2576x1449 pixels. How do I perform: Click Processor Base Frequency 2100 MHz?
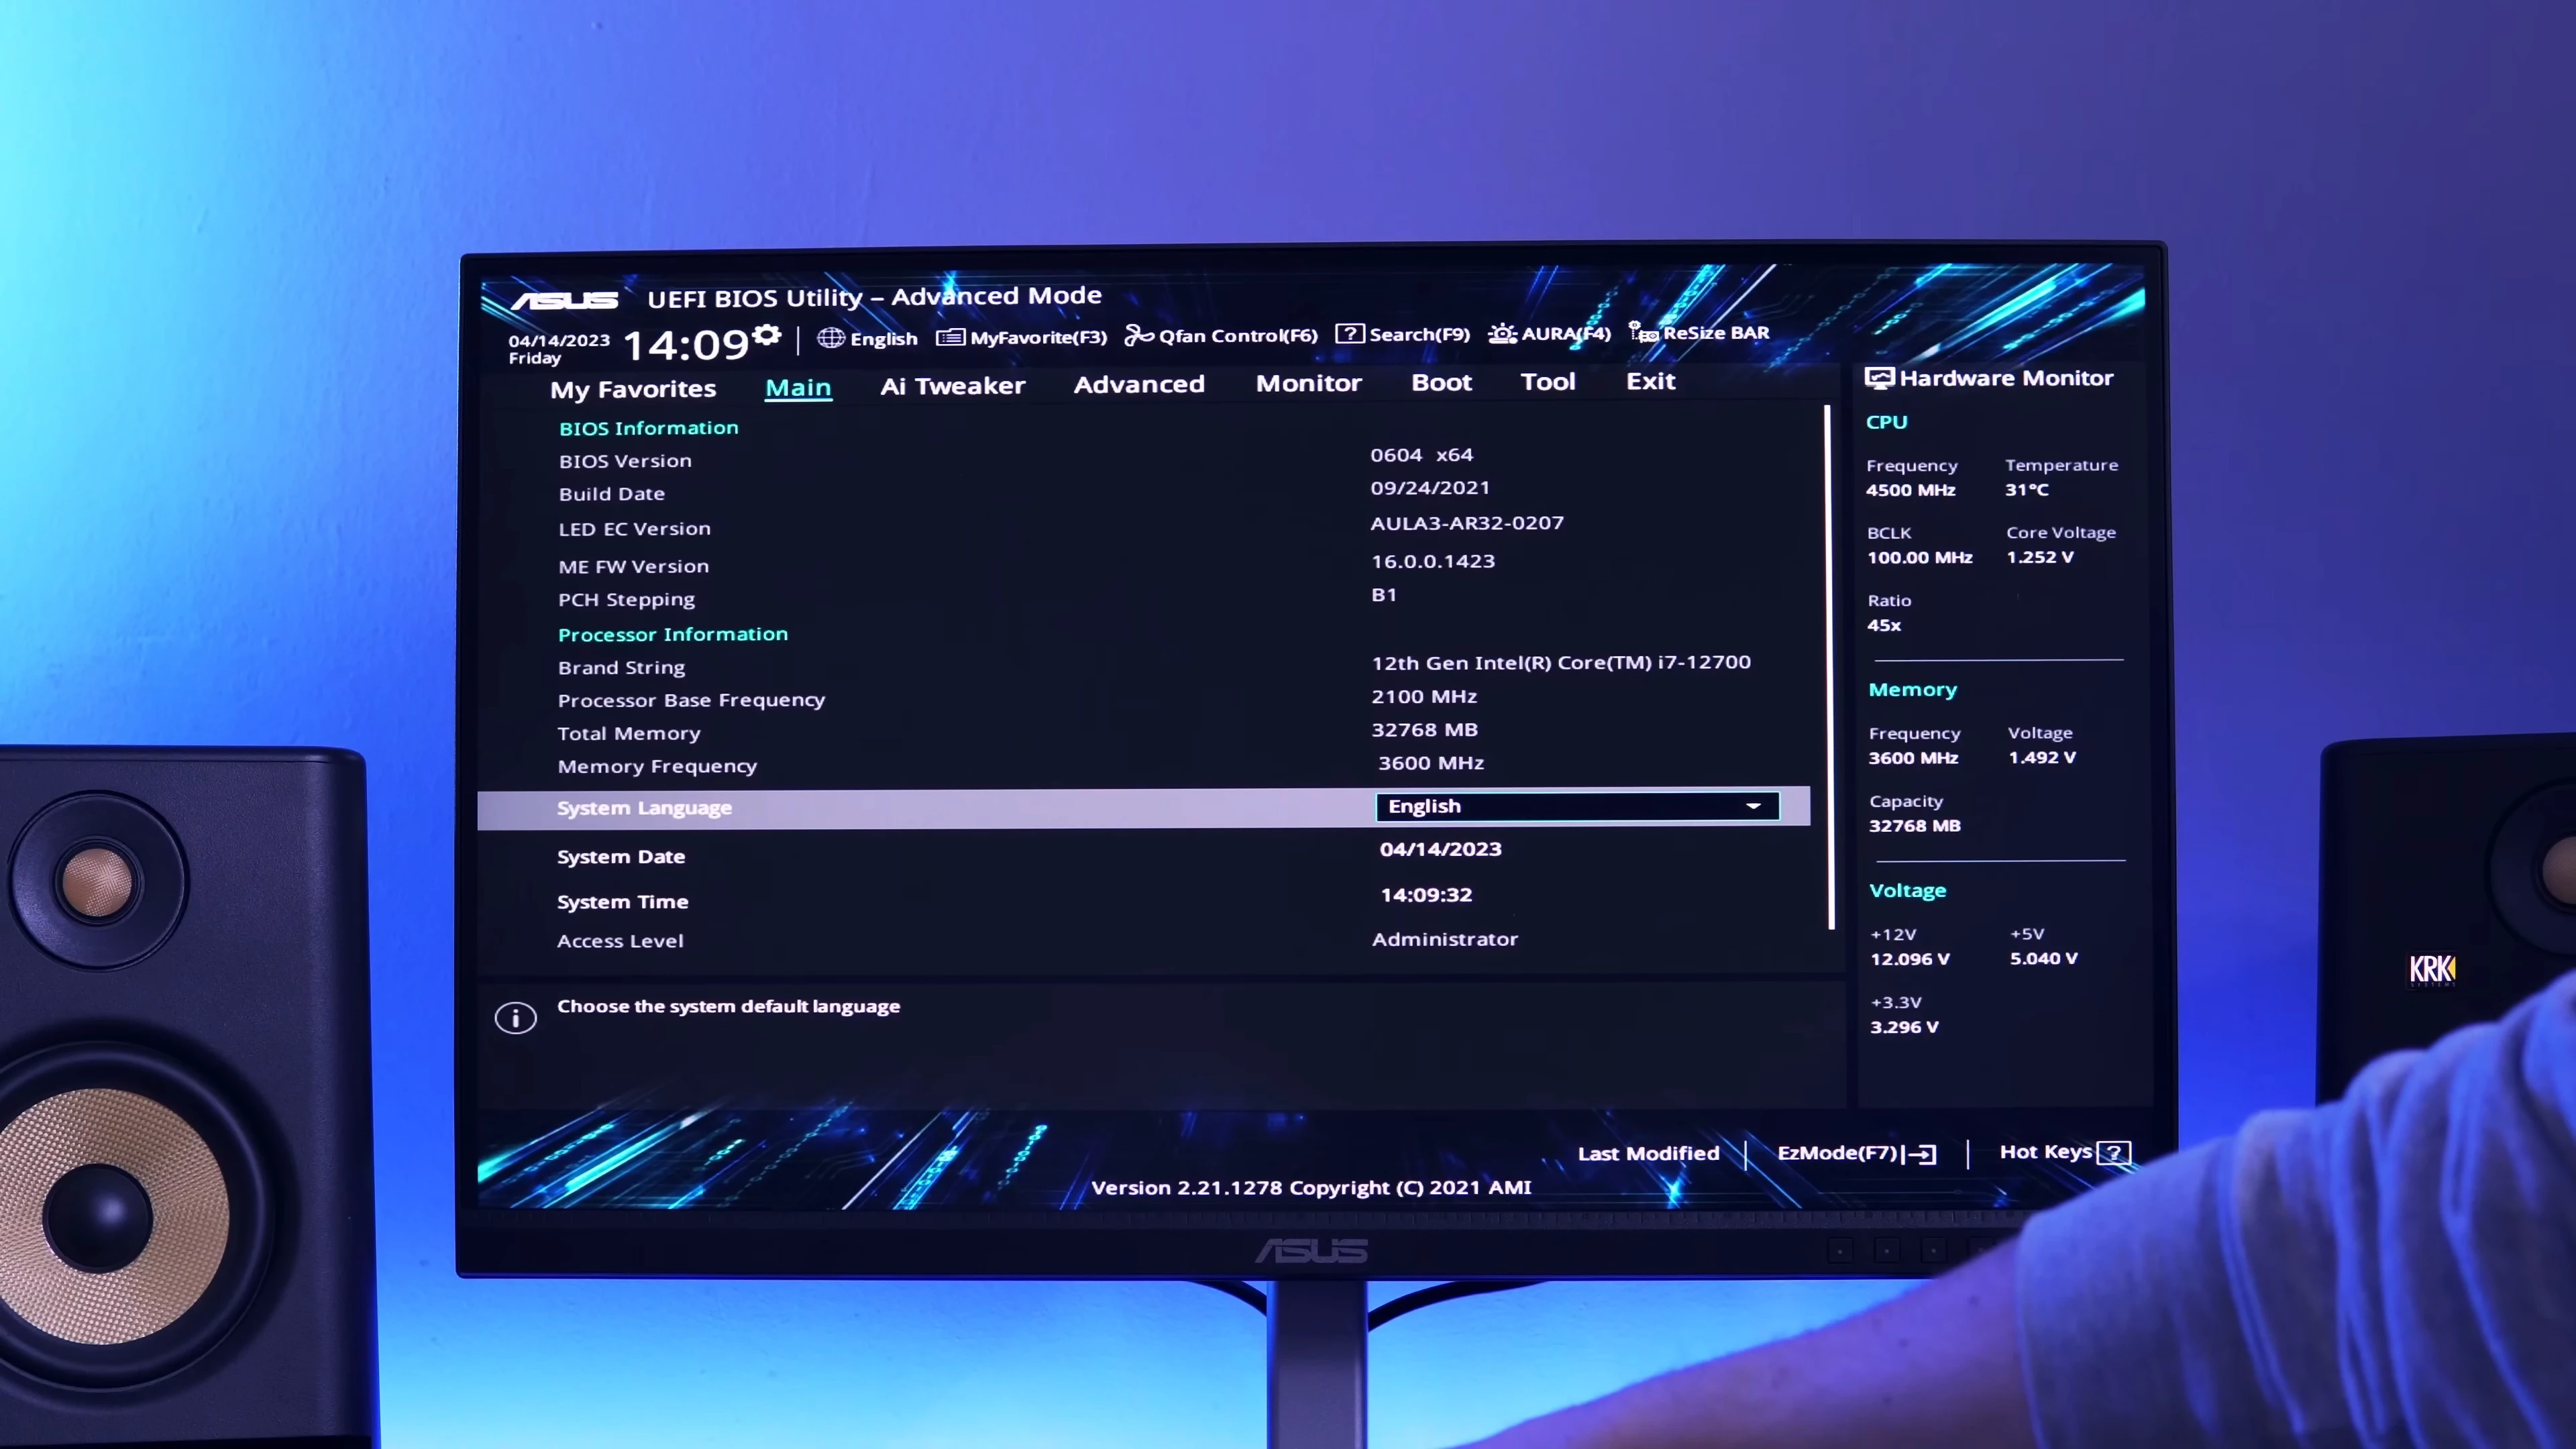coord(1424,696)
